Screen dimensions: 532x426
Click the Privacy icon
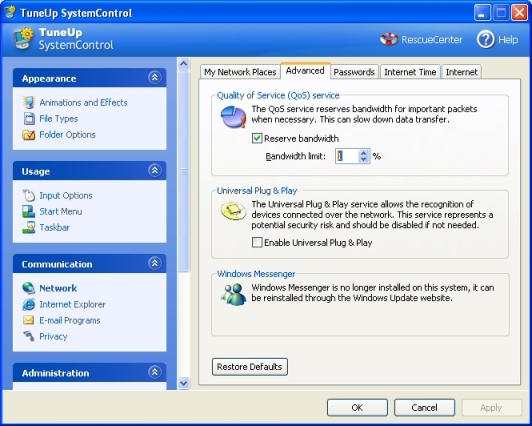[x=29, y=336]
